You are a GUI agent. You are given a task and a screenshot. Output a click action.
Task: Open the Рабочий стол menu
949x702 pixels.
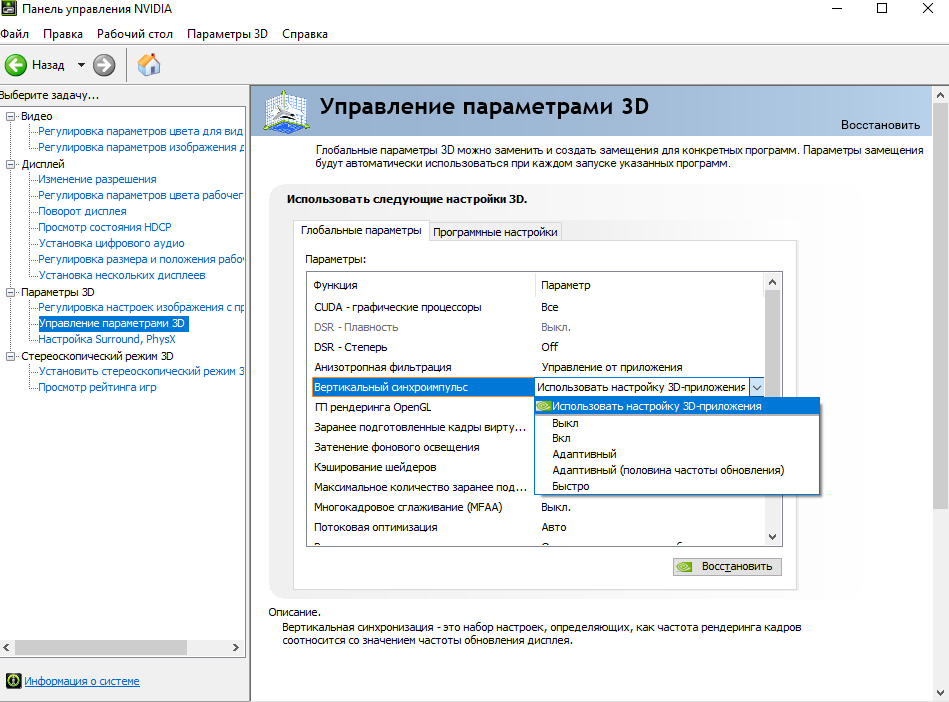(135, 34)
